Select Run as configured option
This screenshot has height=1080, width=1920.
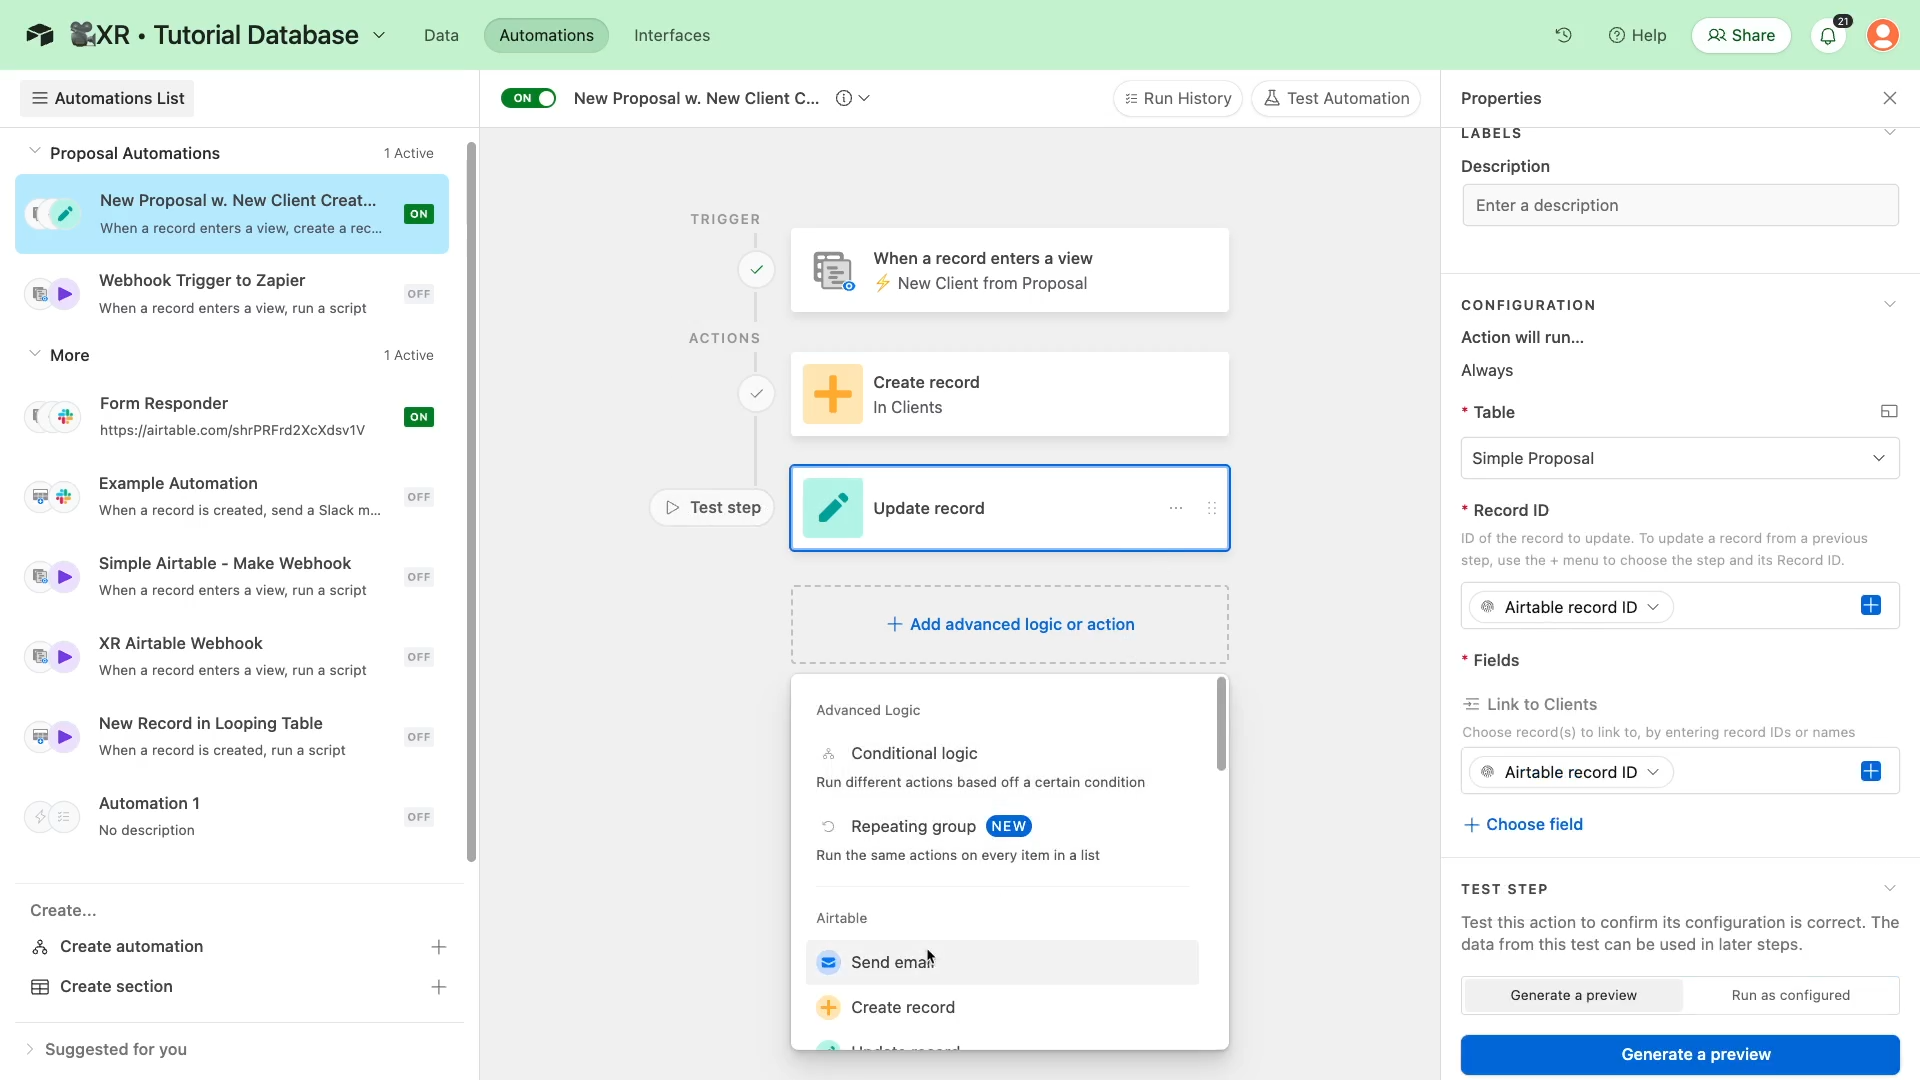click(x=1791, y=995)
